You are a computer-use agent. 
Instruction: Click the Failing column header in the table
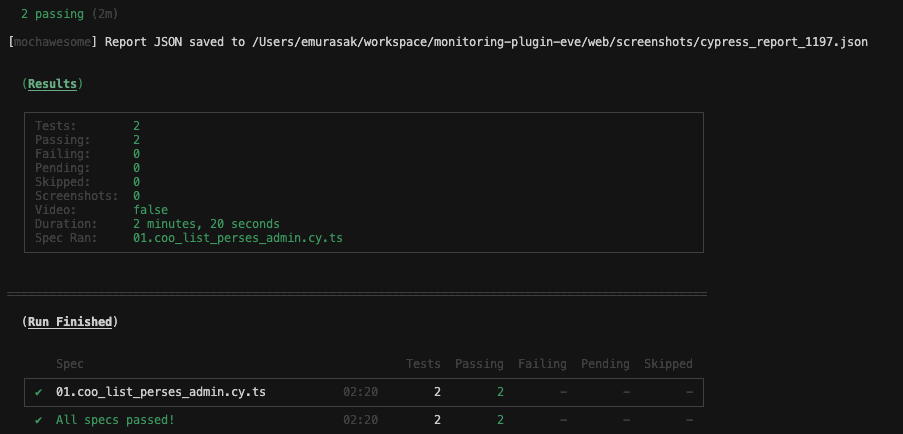coord(542,364)
